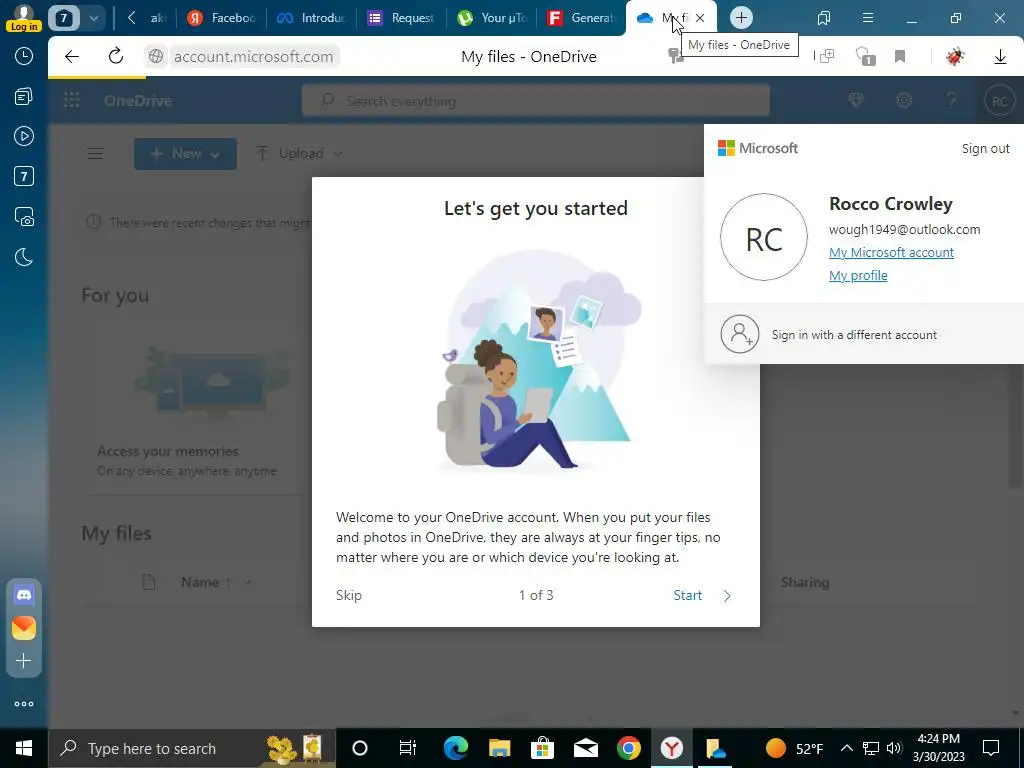Open Discord from the sidebar
This screenshot has width=1024, height=768.
[x=24, y=596]
